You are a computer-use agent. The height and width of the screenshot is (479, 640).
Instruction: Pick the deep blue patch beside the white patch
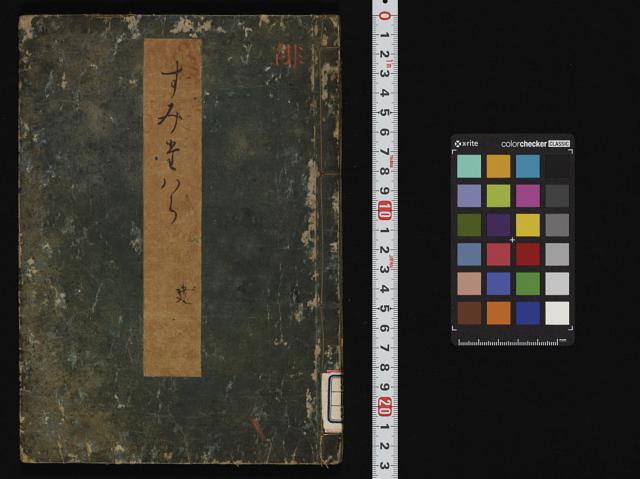click(x=528, y=313)
